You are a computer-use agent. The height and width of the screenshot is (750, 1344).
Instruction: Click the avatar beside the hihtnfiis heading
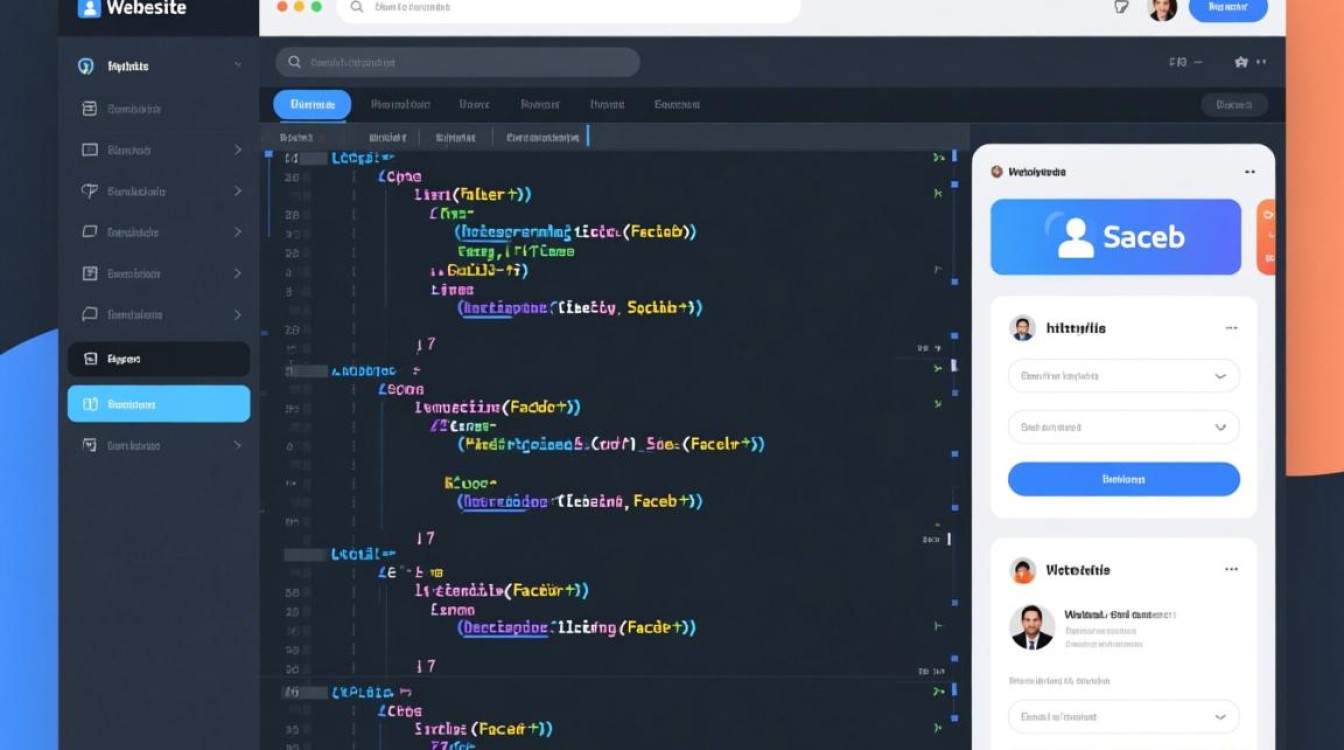pos(1022,328)
